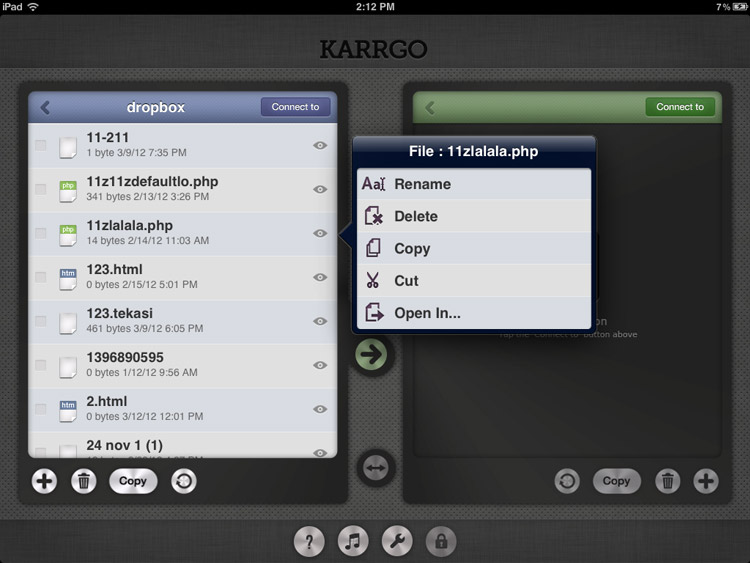Check the box next to 123.html

pos(41,277)
